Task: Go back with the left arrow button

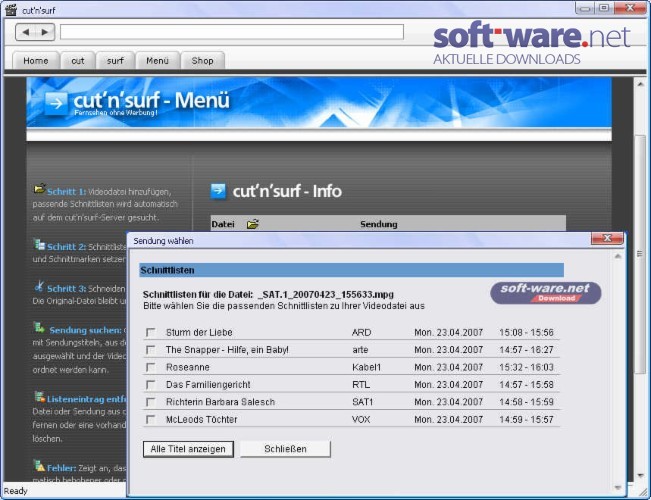Action: 26,32
